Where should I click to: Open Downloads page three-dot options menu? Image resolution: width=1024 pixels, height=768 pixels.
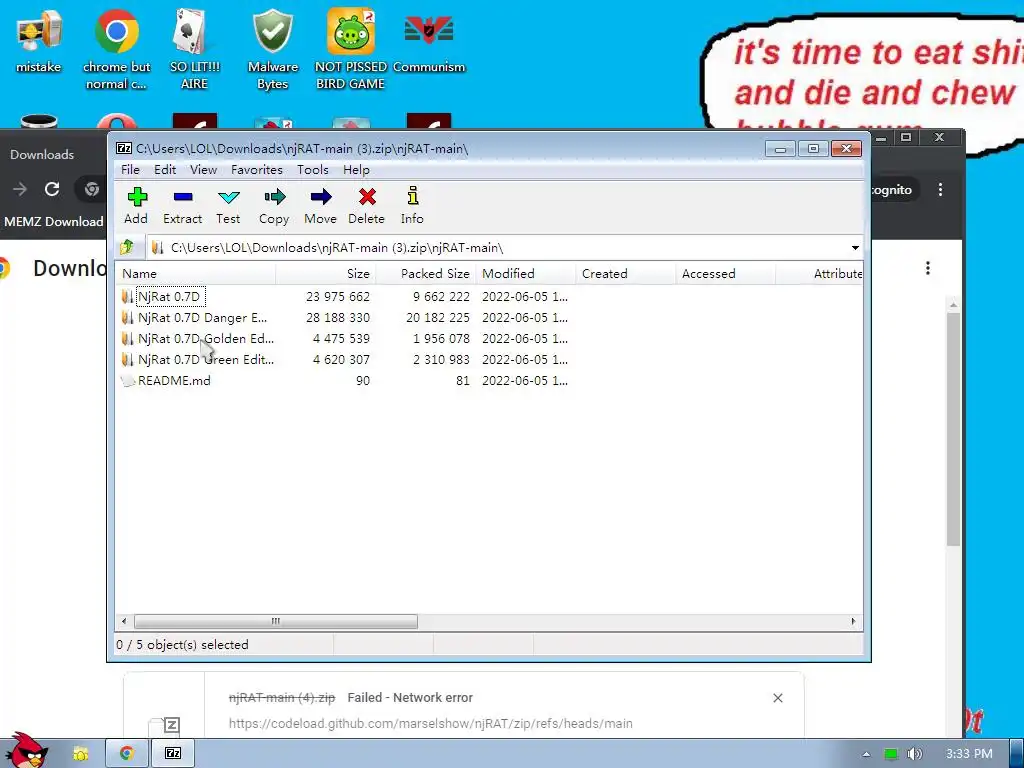[927, 268]
